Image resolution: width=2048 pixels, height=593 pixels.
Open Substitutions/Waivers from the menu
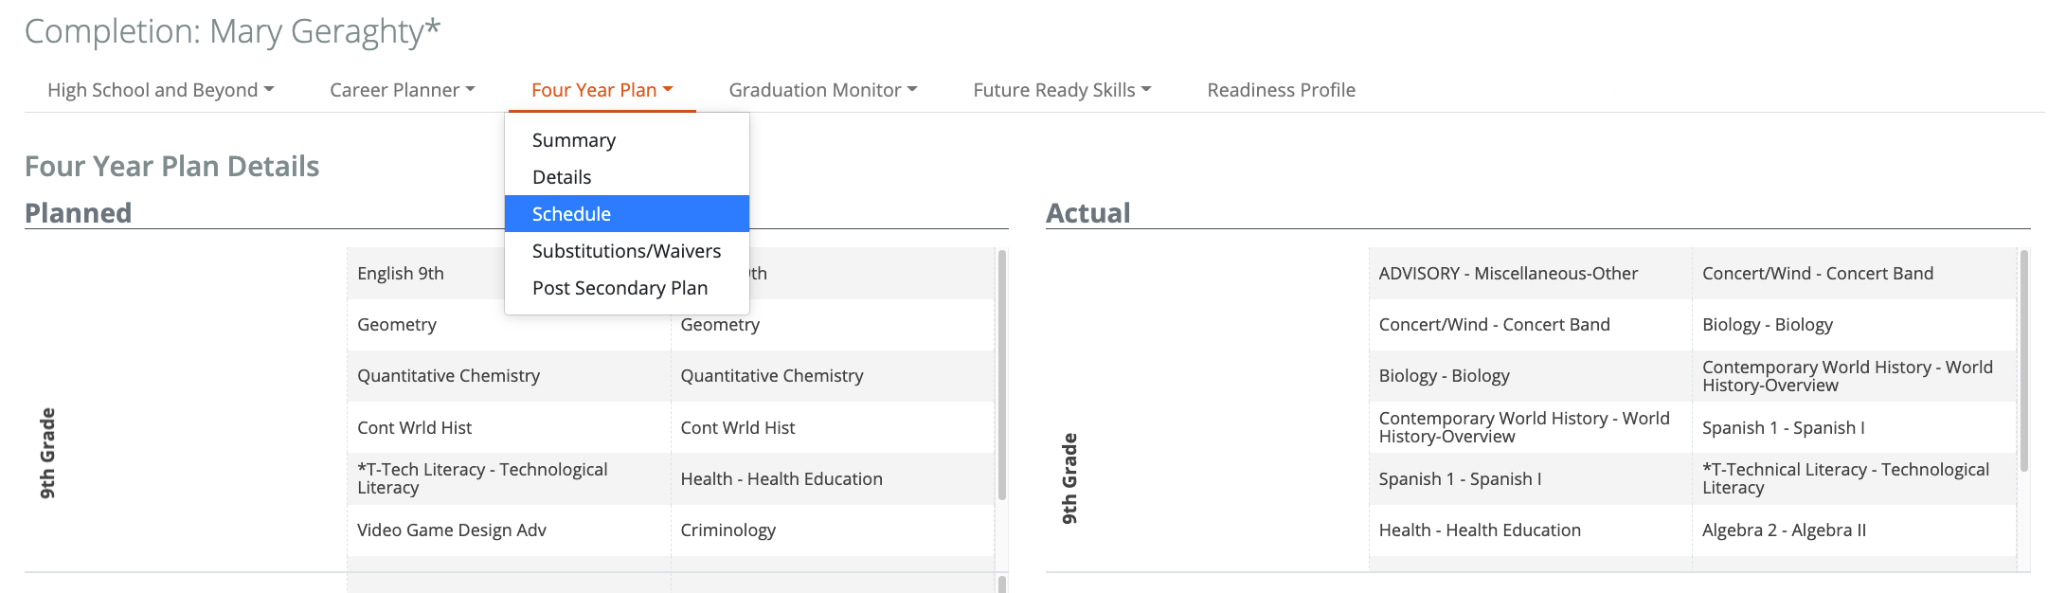pyautogui.click(x=626, y=251)
